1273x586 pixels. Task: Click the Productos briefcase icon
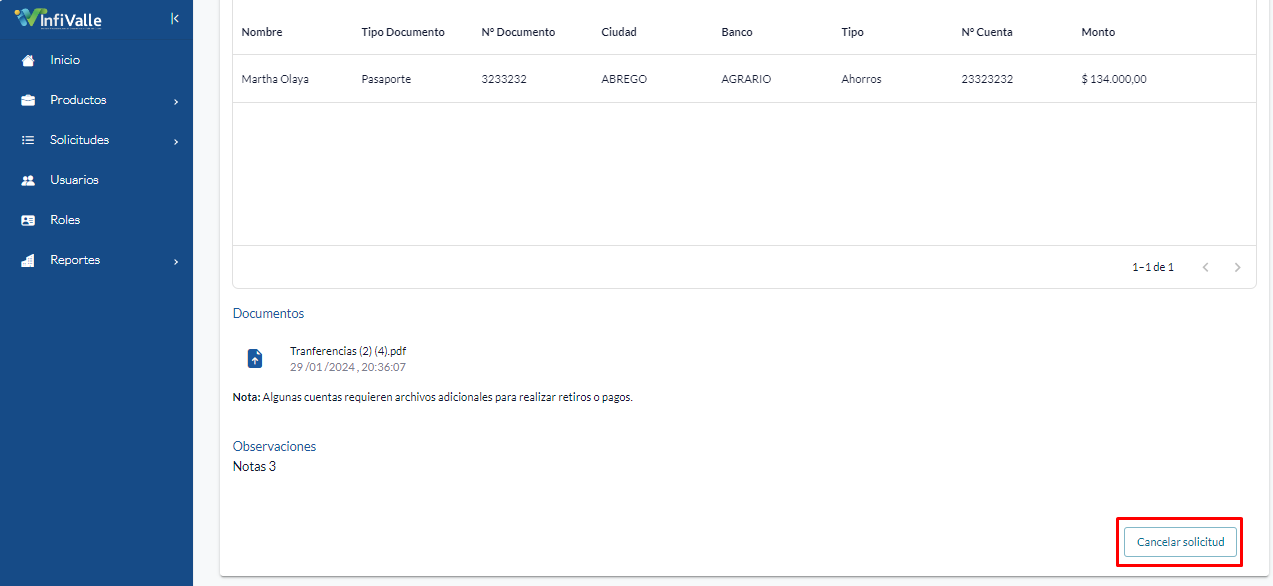(28, 100)
